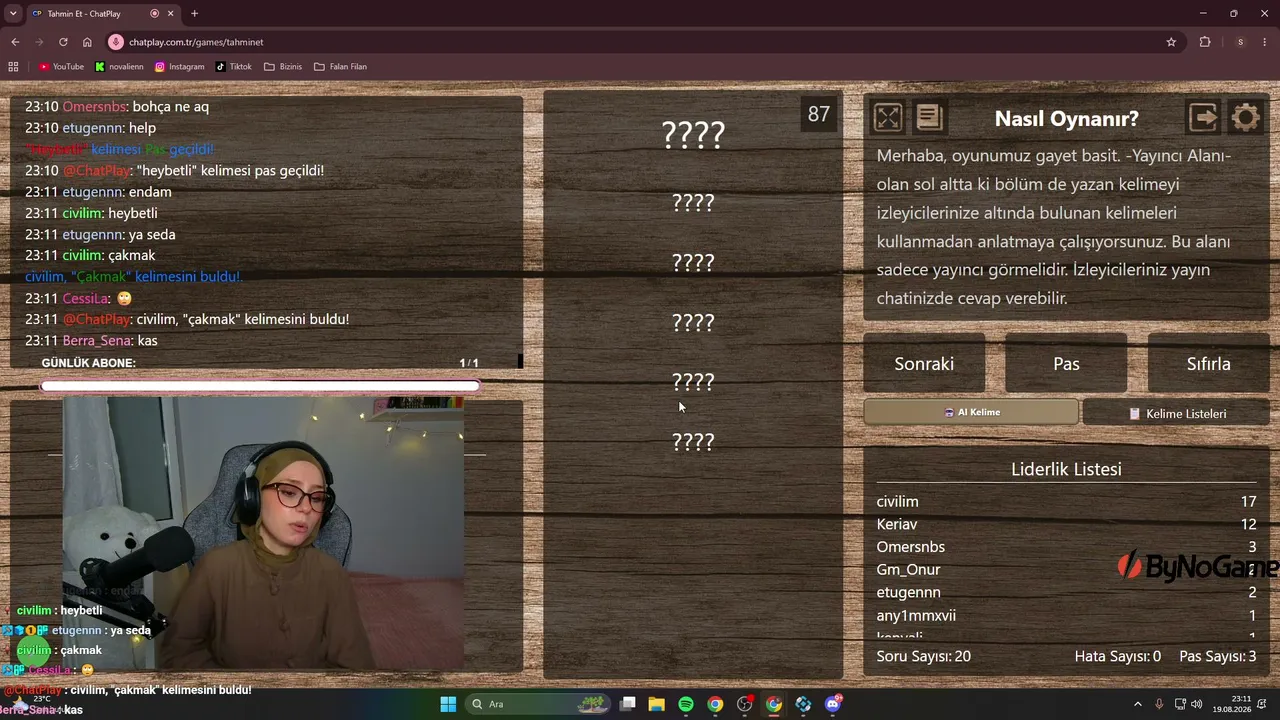Viewport: 1280px width, 720px height.
Task: Select Omersnbs in the leaderboard
Action: [1066, 547]
